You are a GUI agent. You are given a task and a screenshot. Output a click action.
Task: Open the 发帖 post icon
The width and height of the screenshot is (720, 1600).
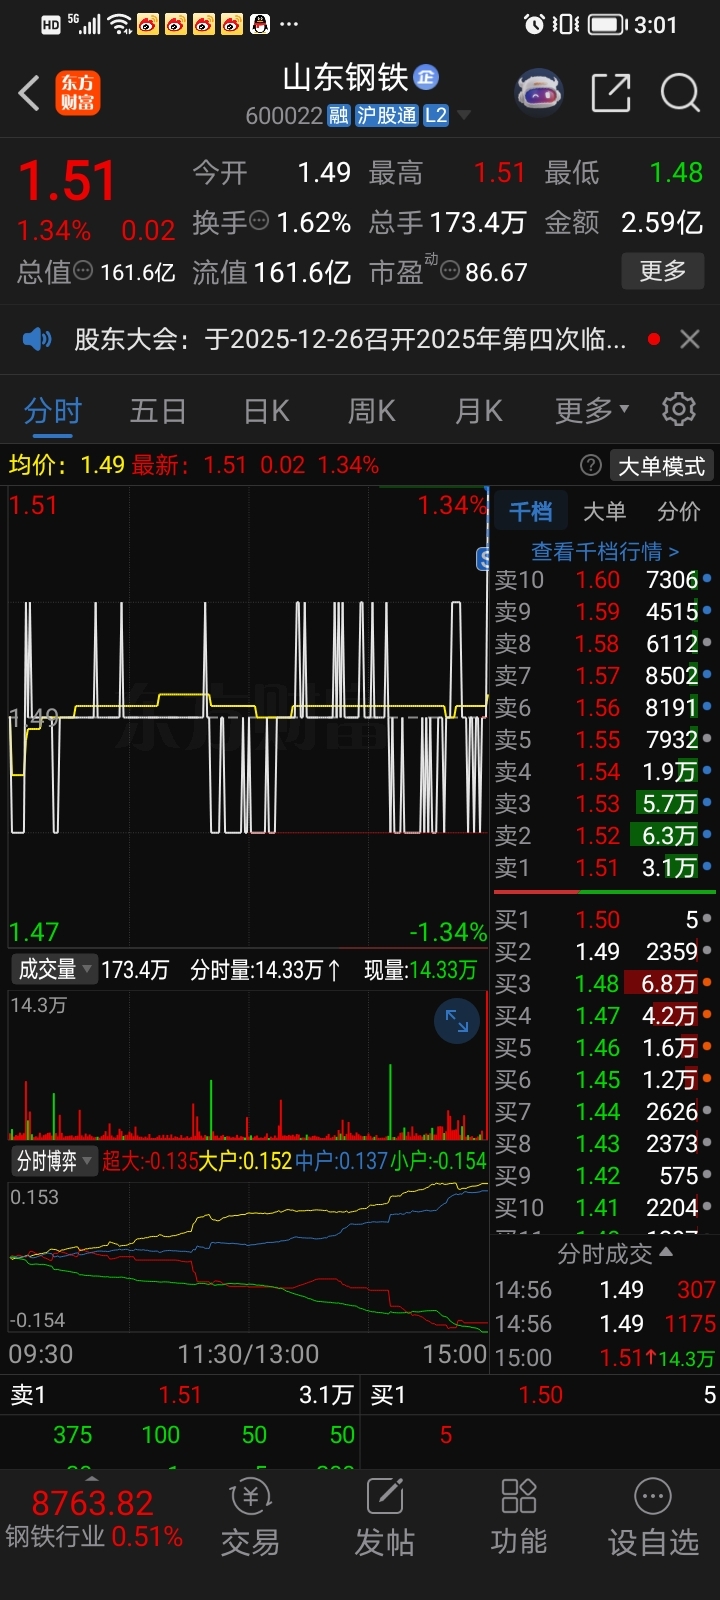(x=384, y=1518)
